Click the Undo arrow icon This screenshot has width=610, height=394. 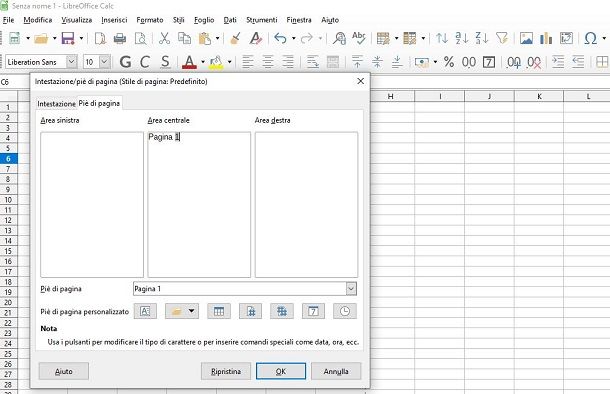coord(280,38)
